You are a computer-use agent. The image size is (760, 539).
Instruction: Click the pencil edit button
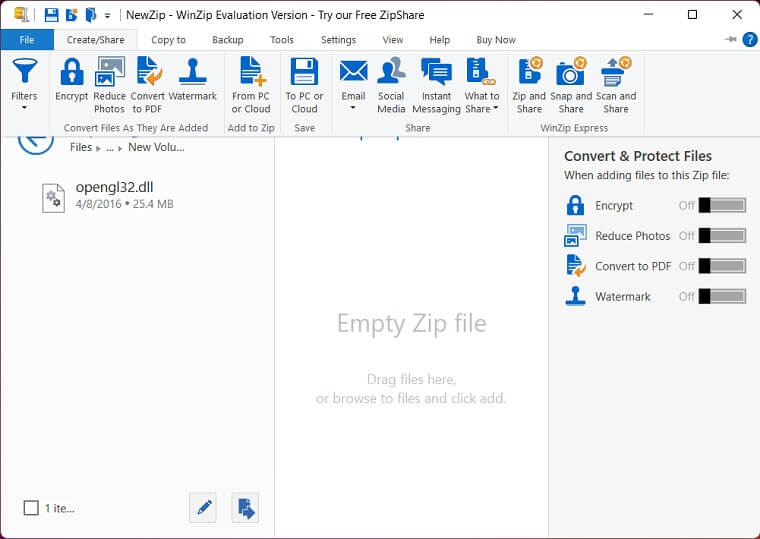203,508
